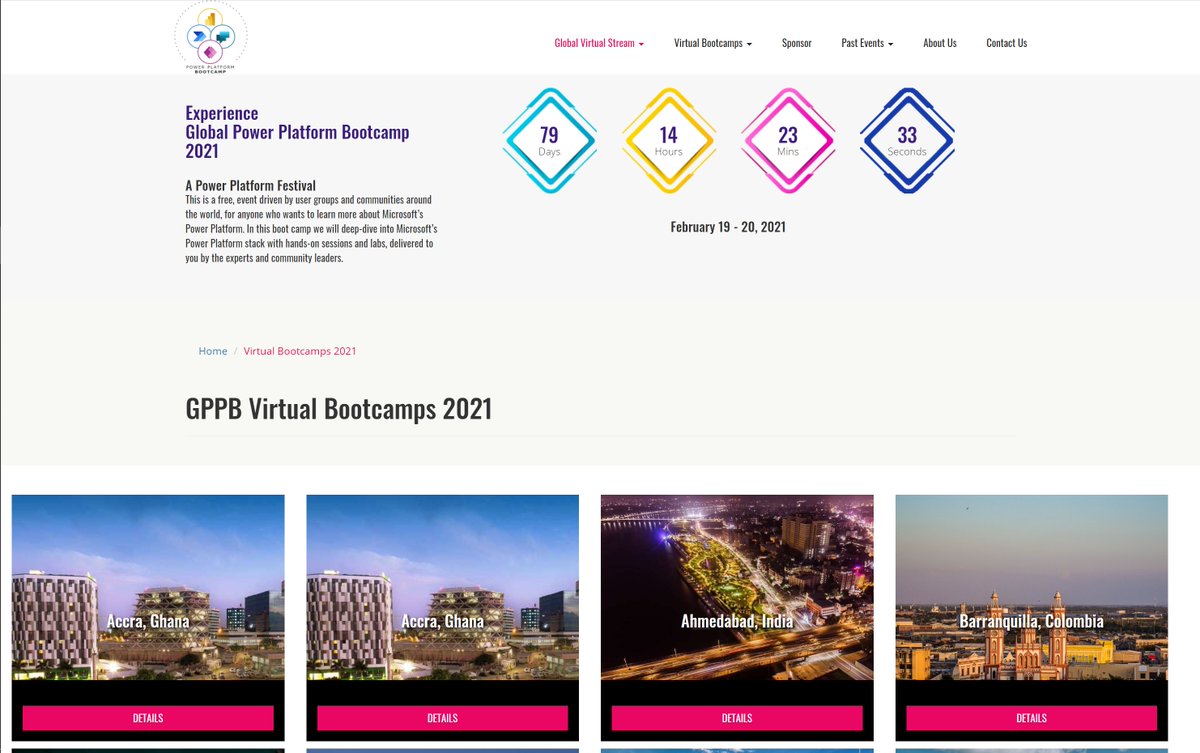This screenshot has height=753, width=1200.
Task: Follow the Home breadcrumb link
Action: click(x=213, y=351)
